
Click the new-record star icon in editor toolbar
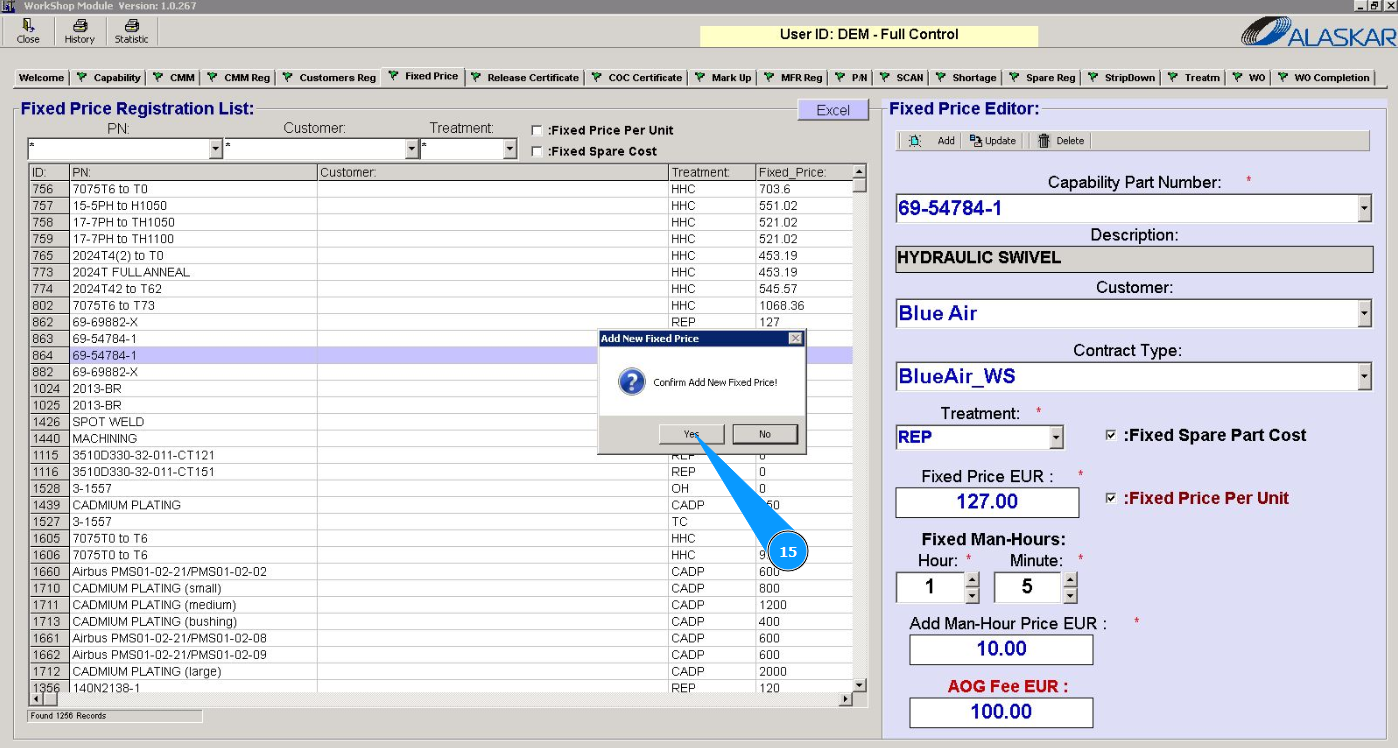914,141
